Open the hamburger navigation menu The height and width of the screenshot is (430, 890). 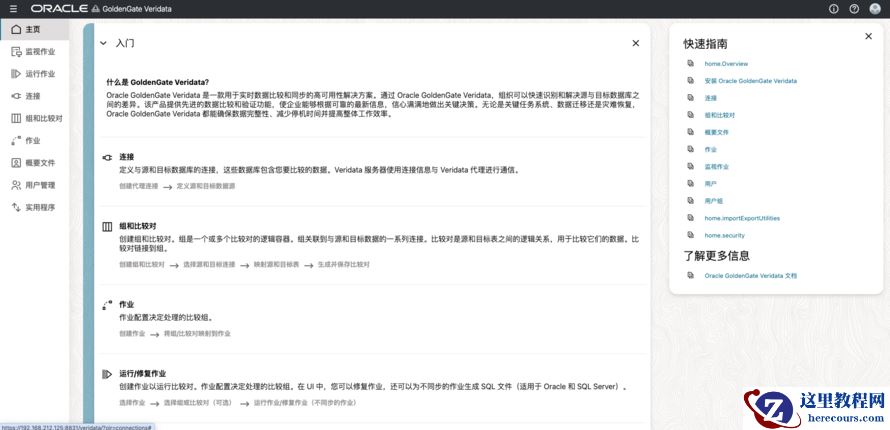tap(14, 9)
